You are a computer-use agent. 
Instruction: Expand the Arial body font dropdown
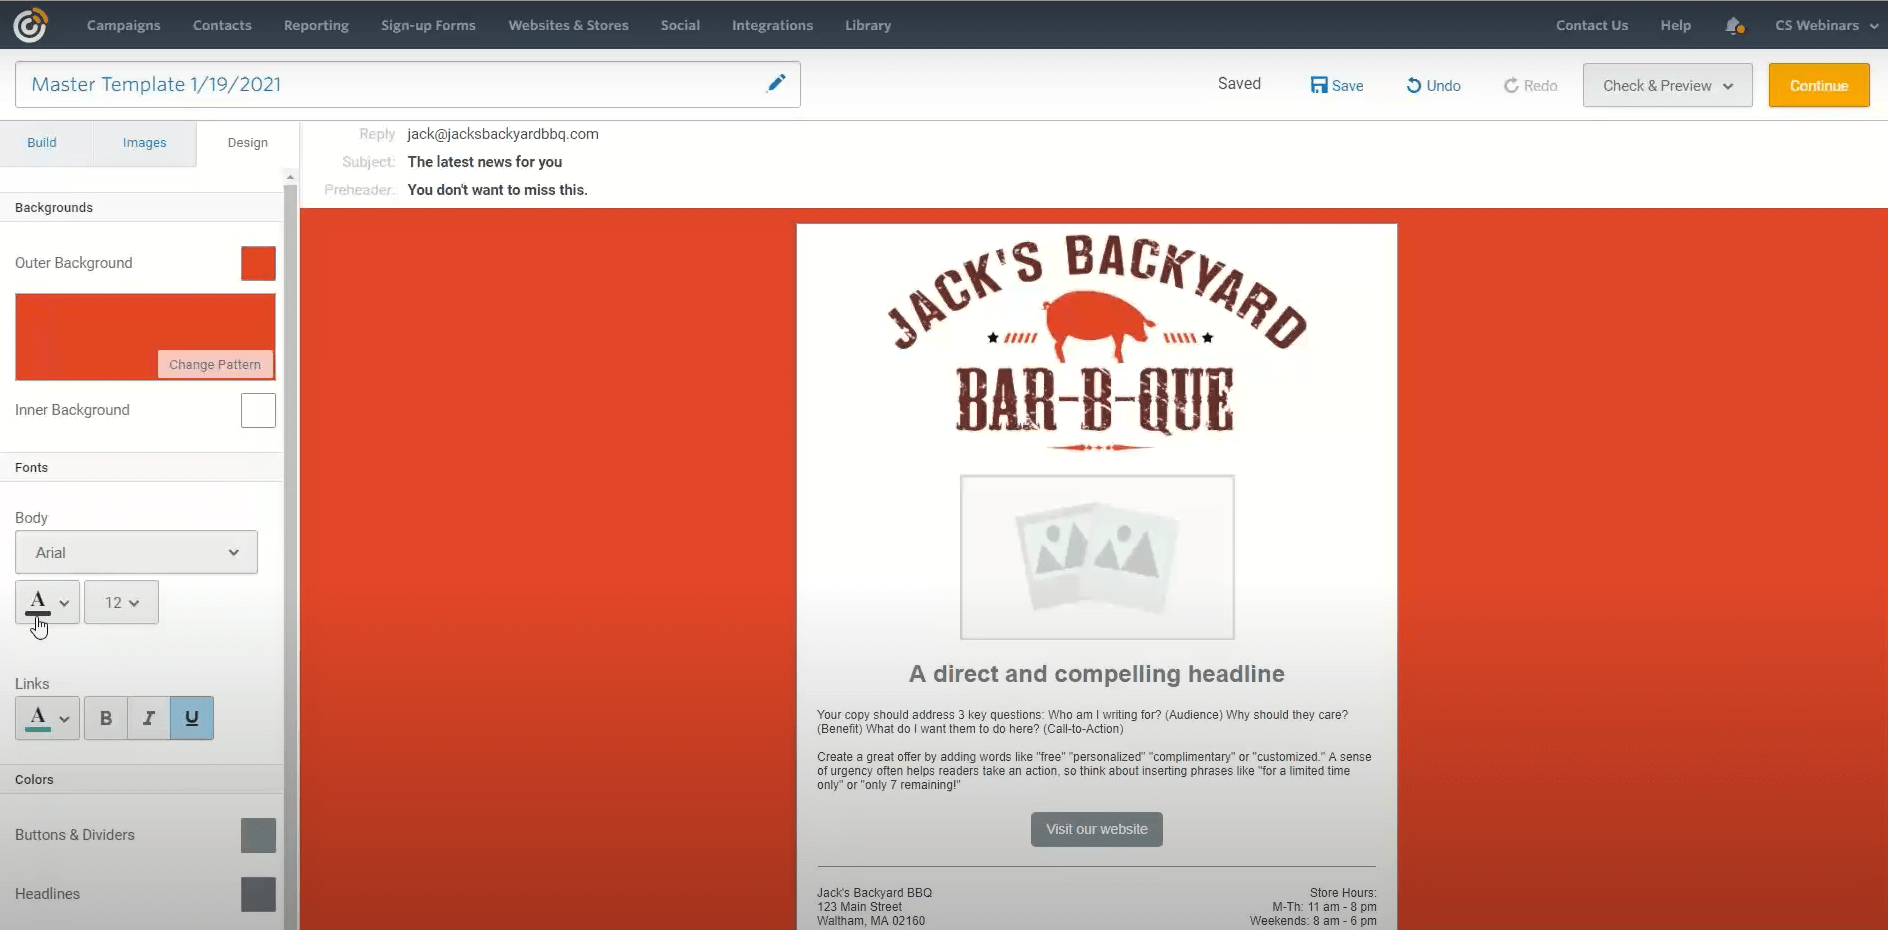(x=136, y=553)
